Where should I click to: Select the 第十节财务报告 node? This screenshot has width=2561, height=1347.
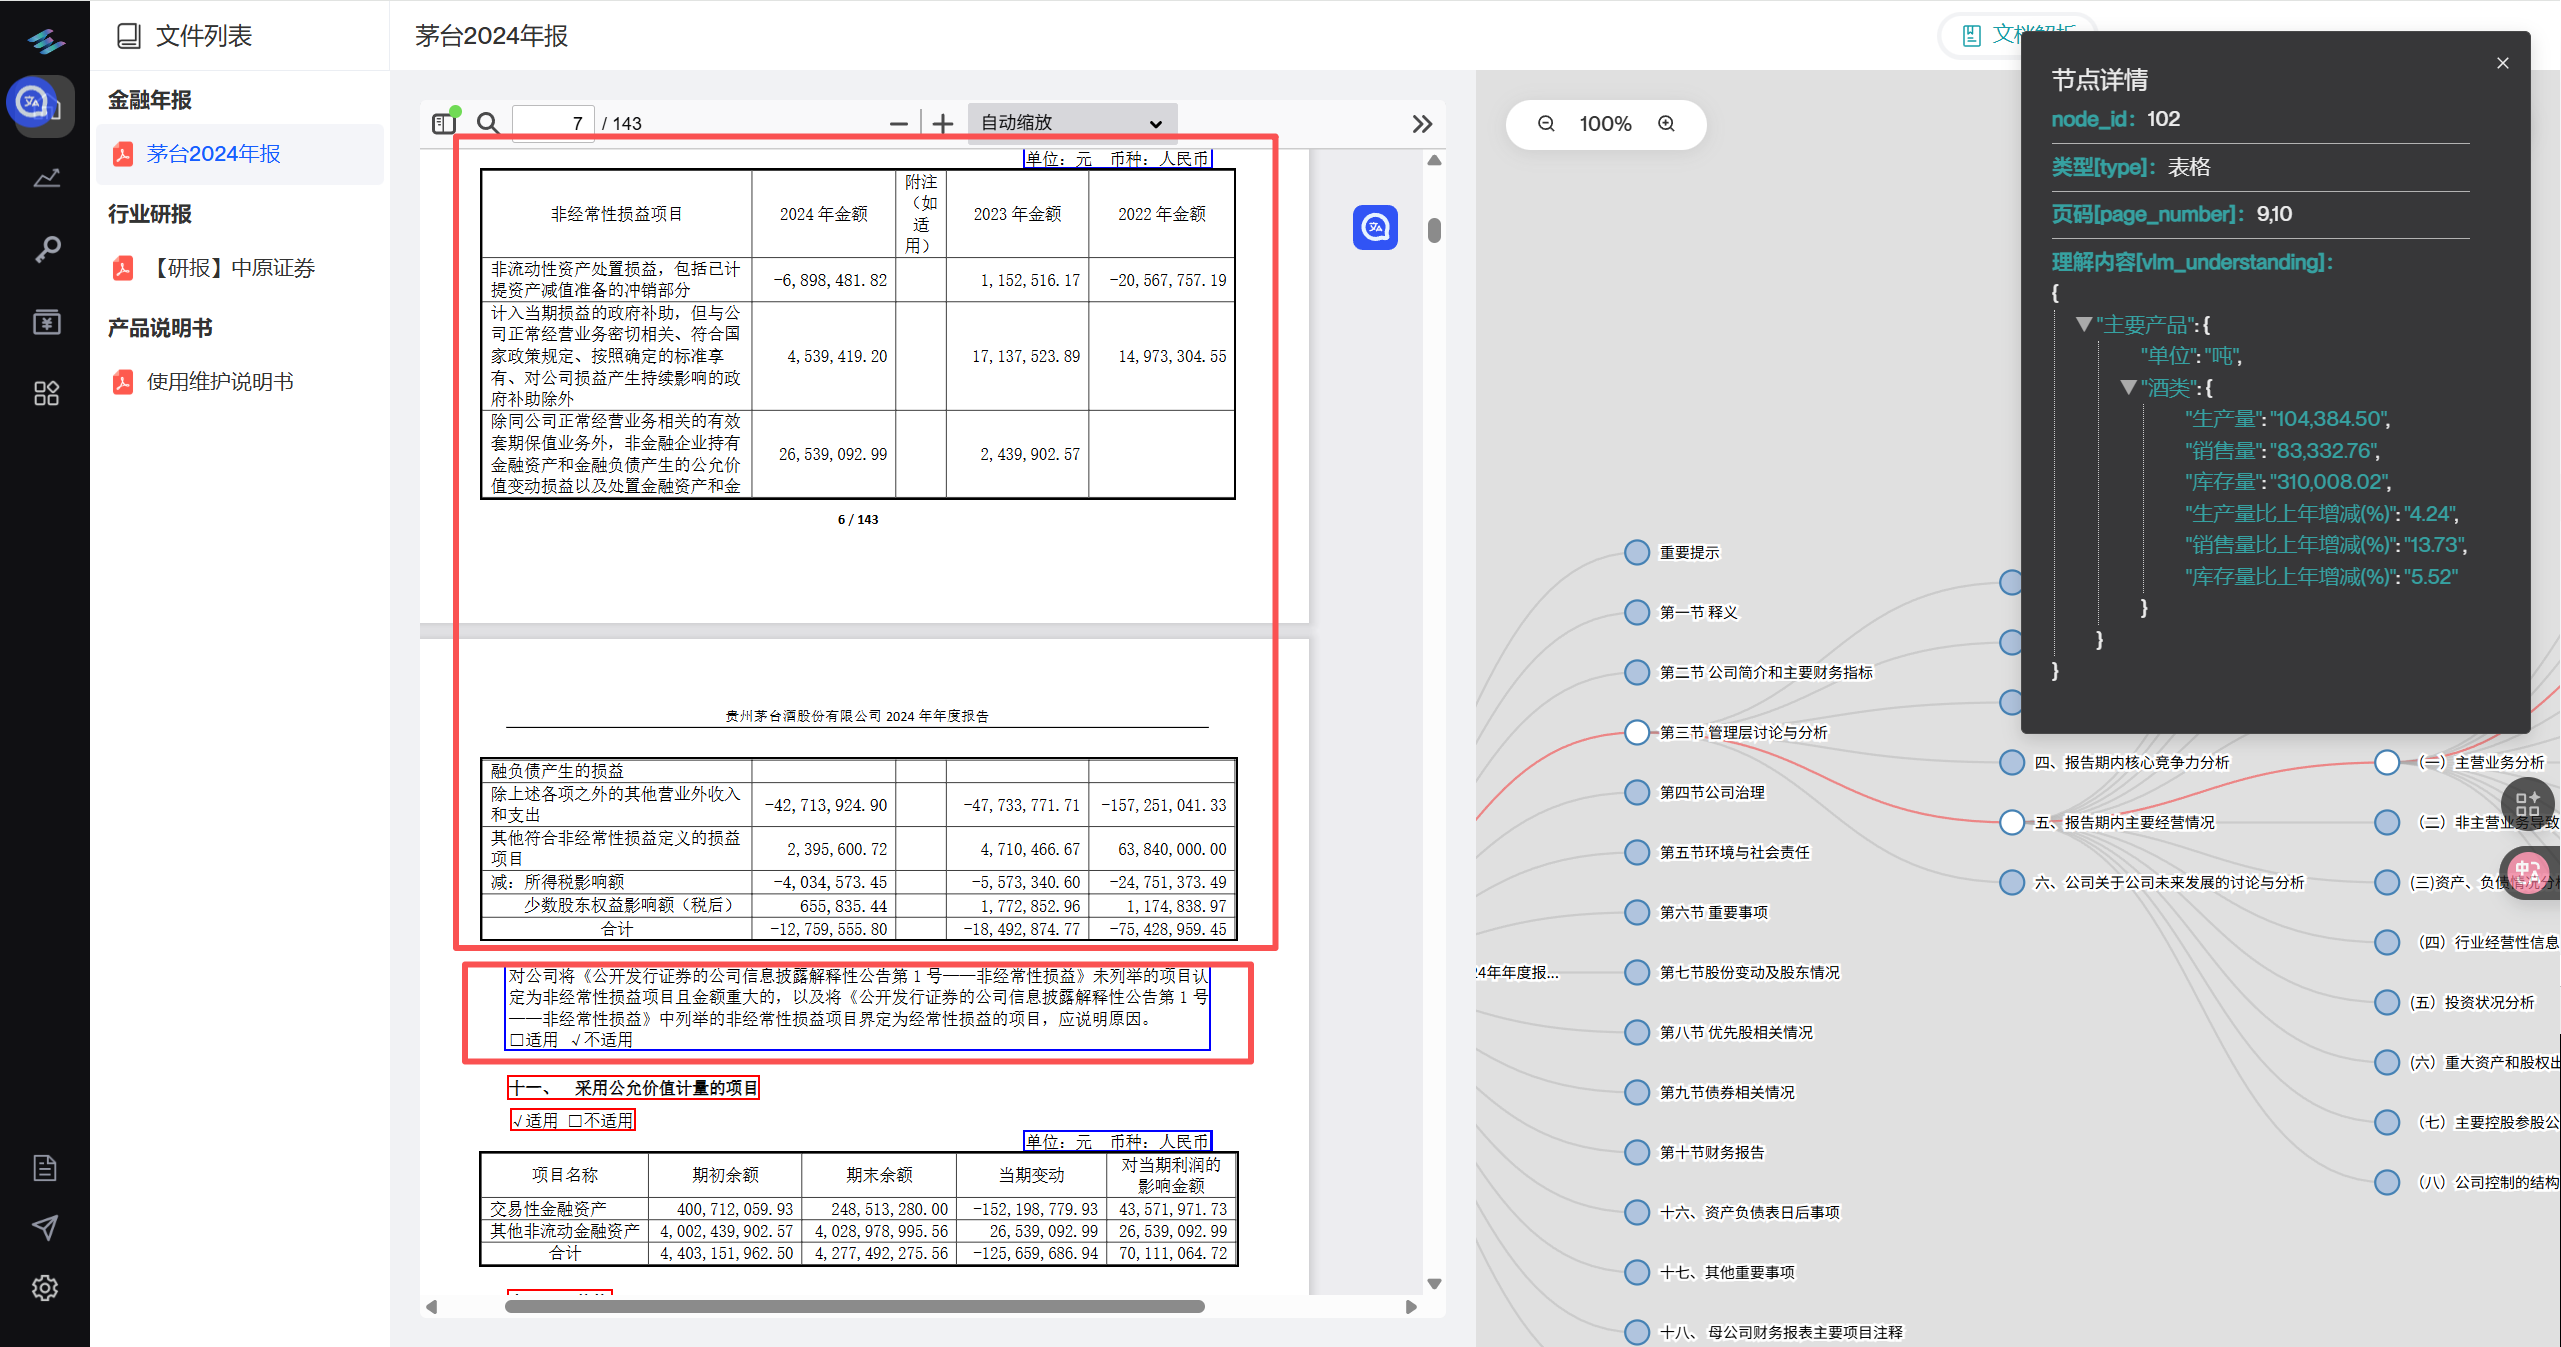(x=1637, y=1152)
